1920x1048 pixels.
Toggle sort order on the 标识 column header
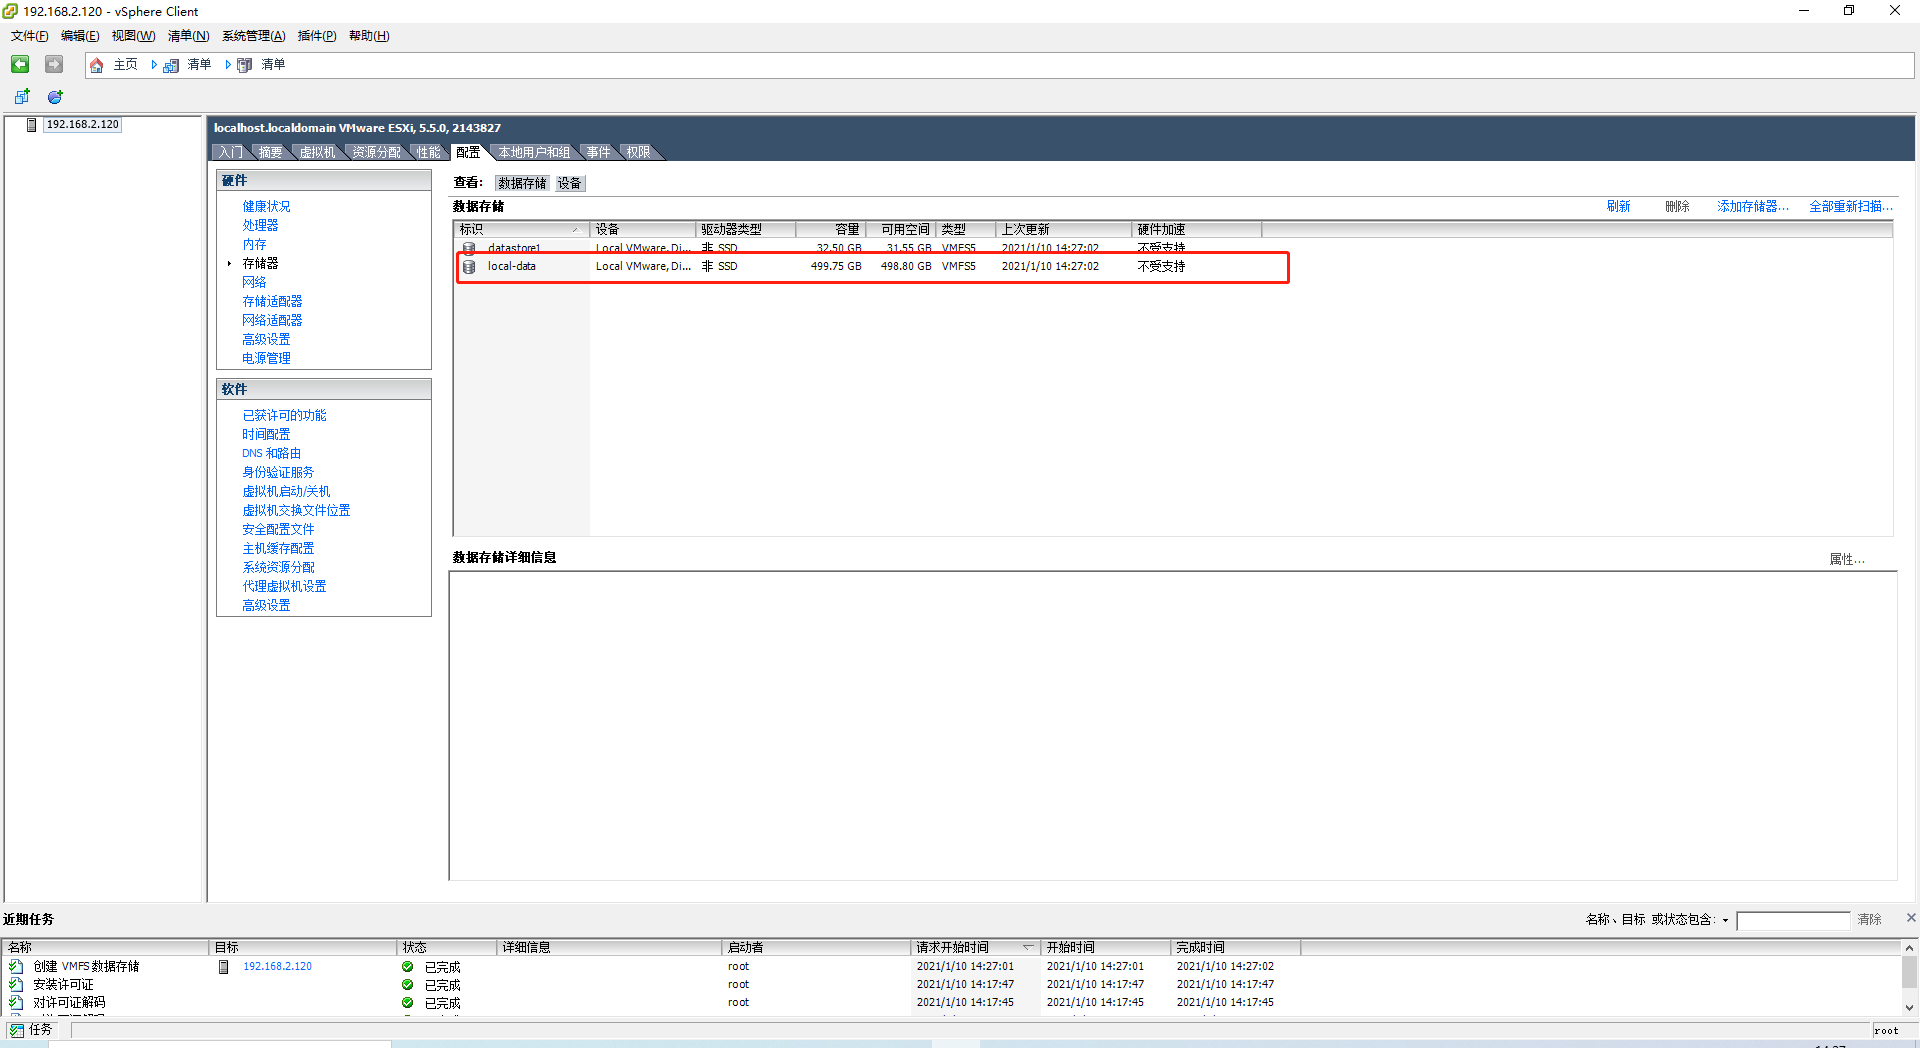pos(520,229)
